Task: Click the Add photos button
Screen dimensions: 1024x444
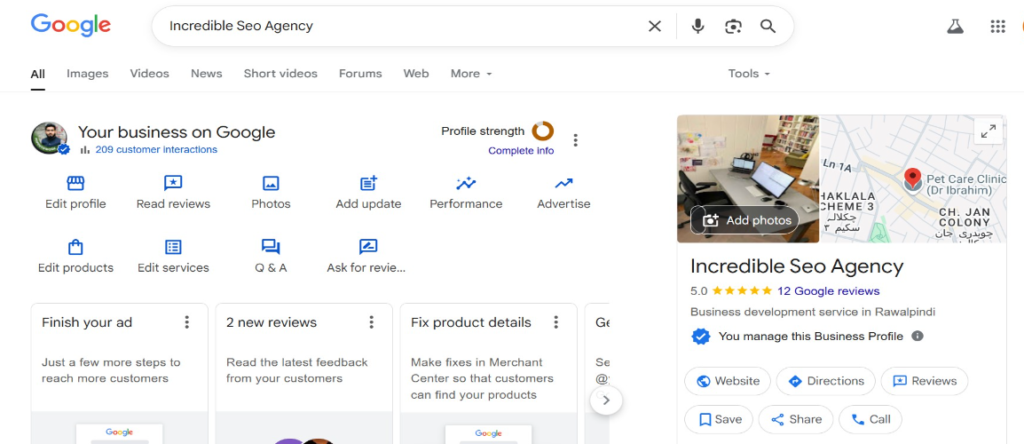Action: [744, 220]
